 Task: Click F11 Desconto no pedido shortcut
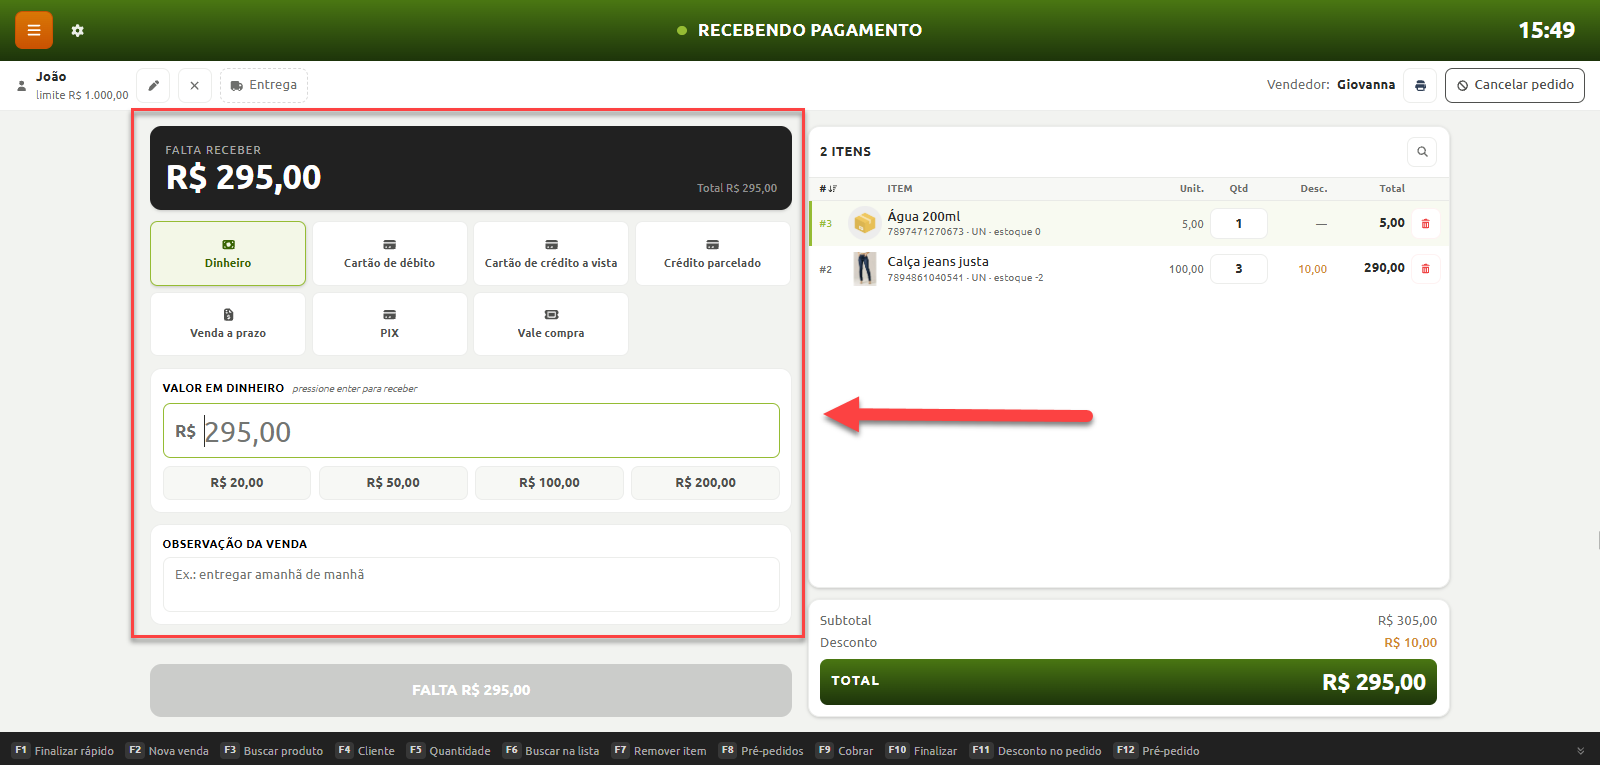1036,751
